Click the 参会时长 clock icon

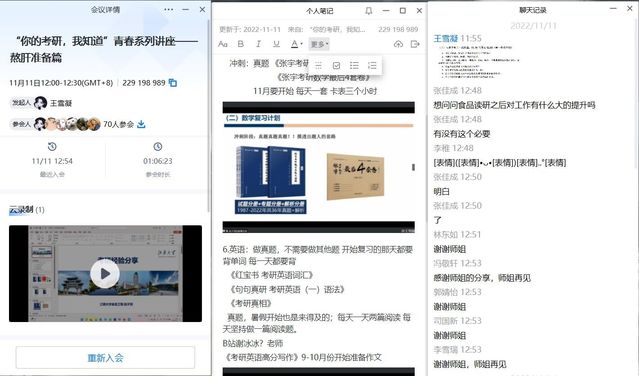[158, 146]
